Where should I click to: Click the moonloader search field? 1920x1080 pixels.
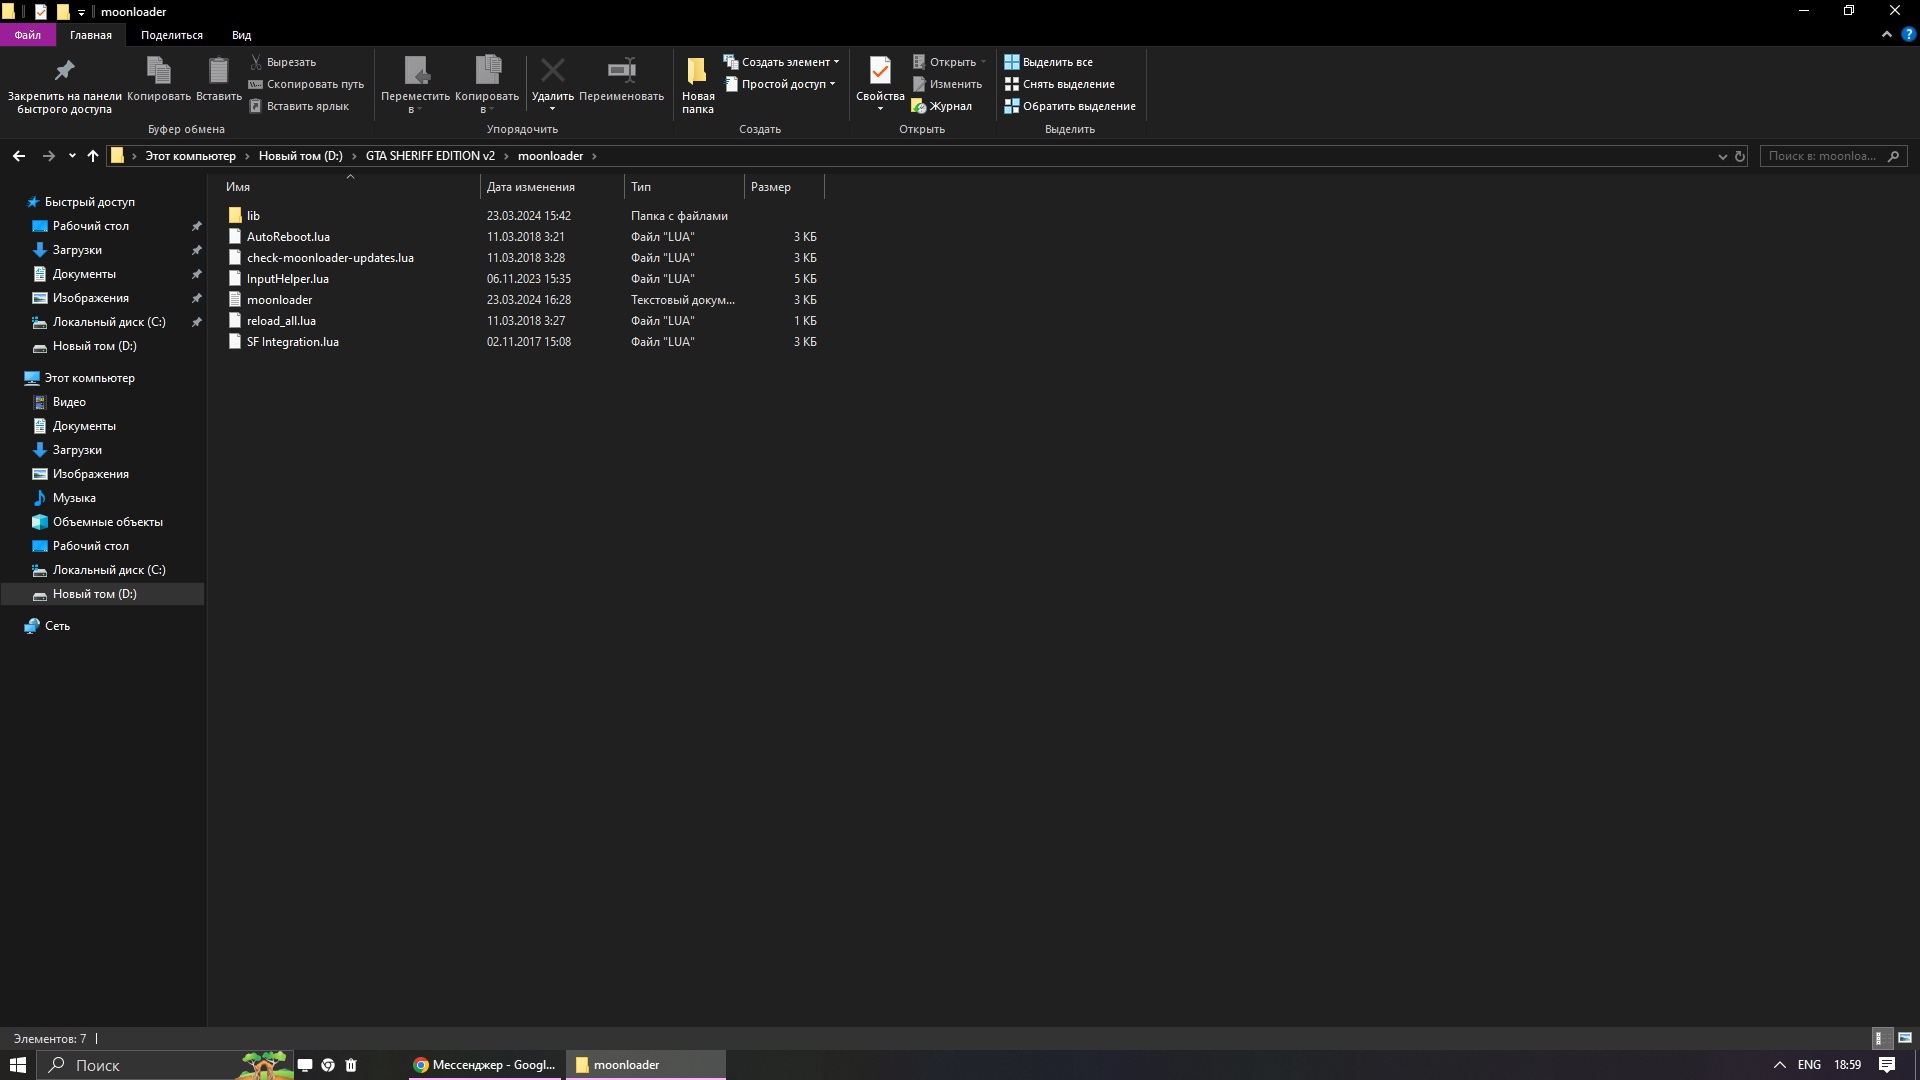[x=1822, y=156]
